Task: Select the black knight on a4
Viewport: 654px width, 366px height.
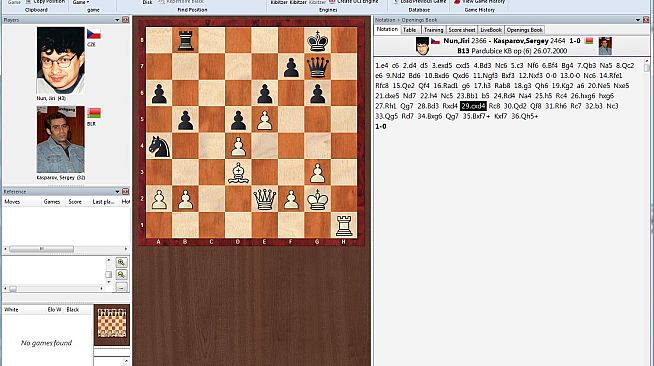Action: 159,146
